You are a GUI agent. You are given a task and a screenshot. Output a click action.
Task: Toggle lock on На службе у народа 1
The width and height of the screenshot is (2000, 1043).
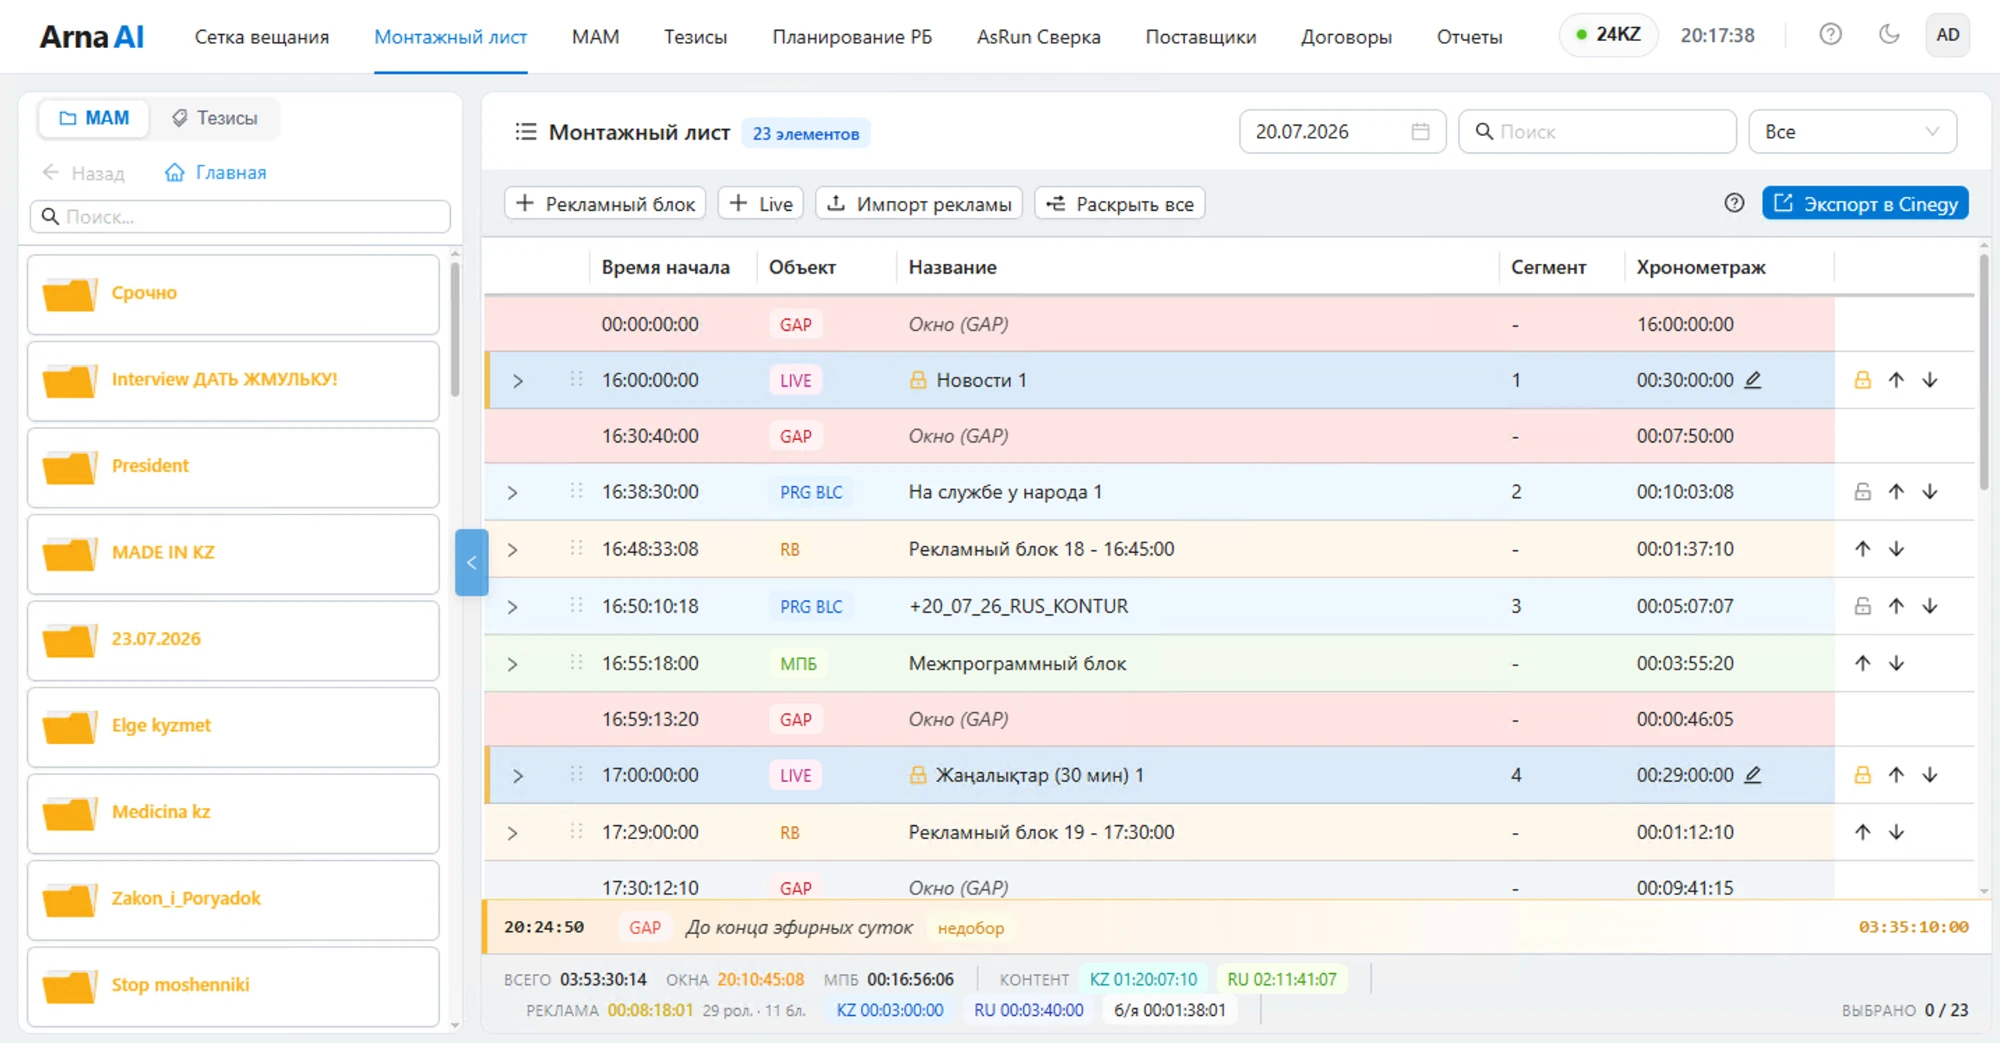click(1862, 492)
